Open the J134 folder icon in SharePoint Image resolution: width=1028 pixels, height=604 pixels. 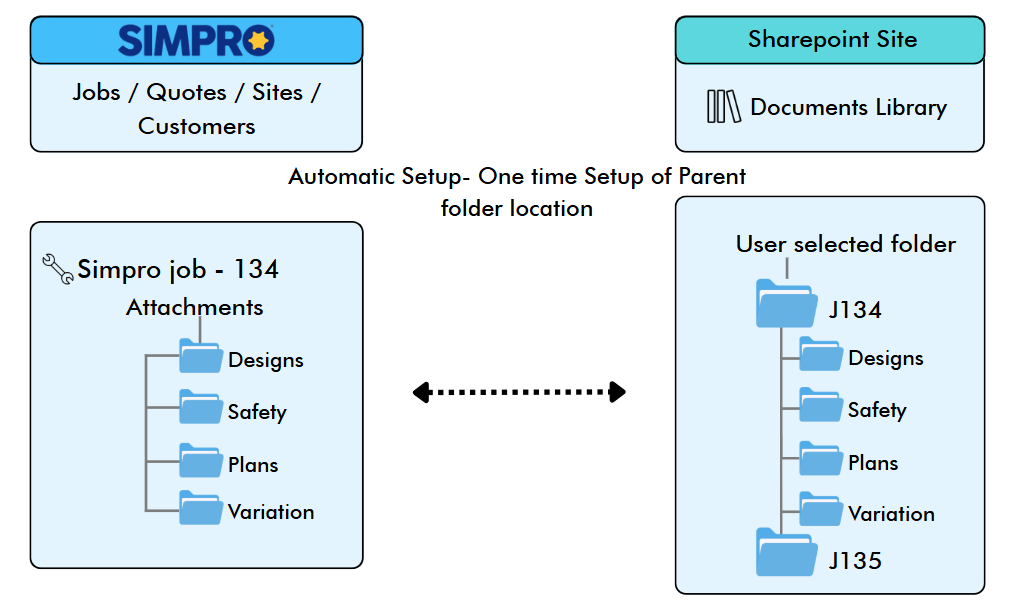tap(786, 304)
